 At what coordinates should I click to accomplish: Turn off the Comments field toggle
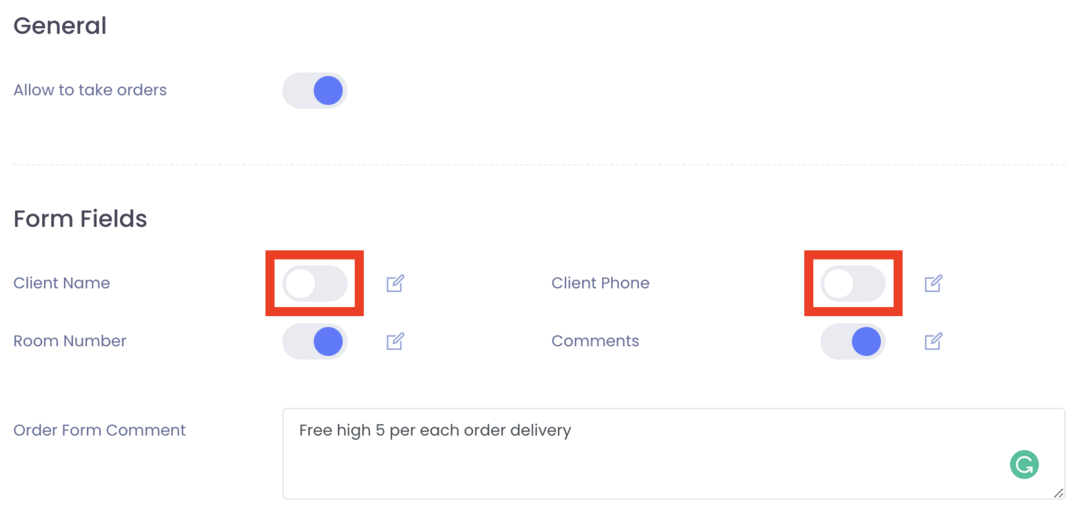[x=853, y=341]
